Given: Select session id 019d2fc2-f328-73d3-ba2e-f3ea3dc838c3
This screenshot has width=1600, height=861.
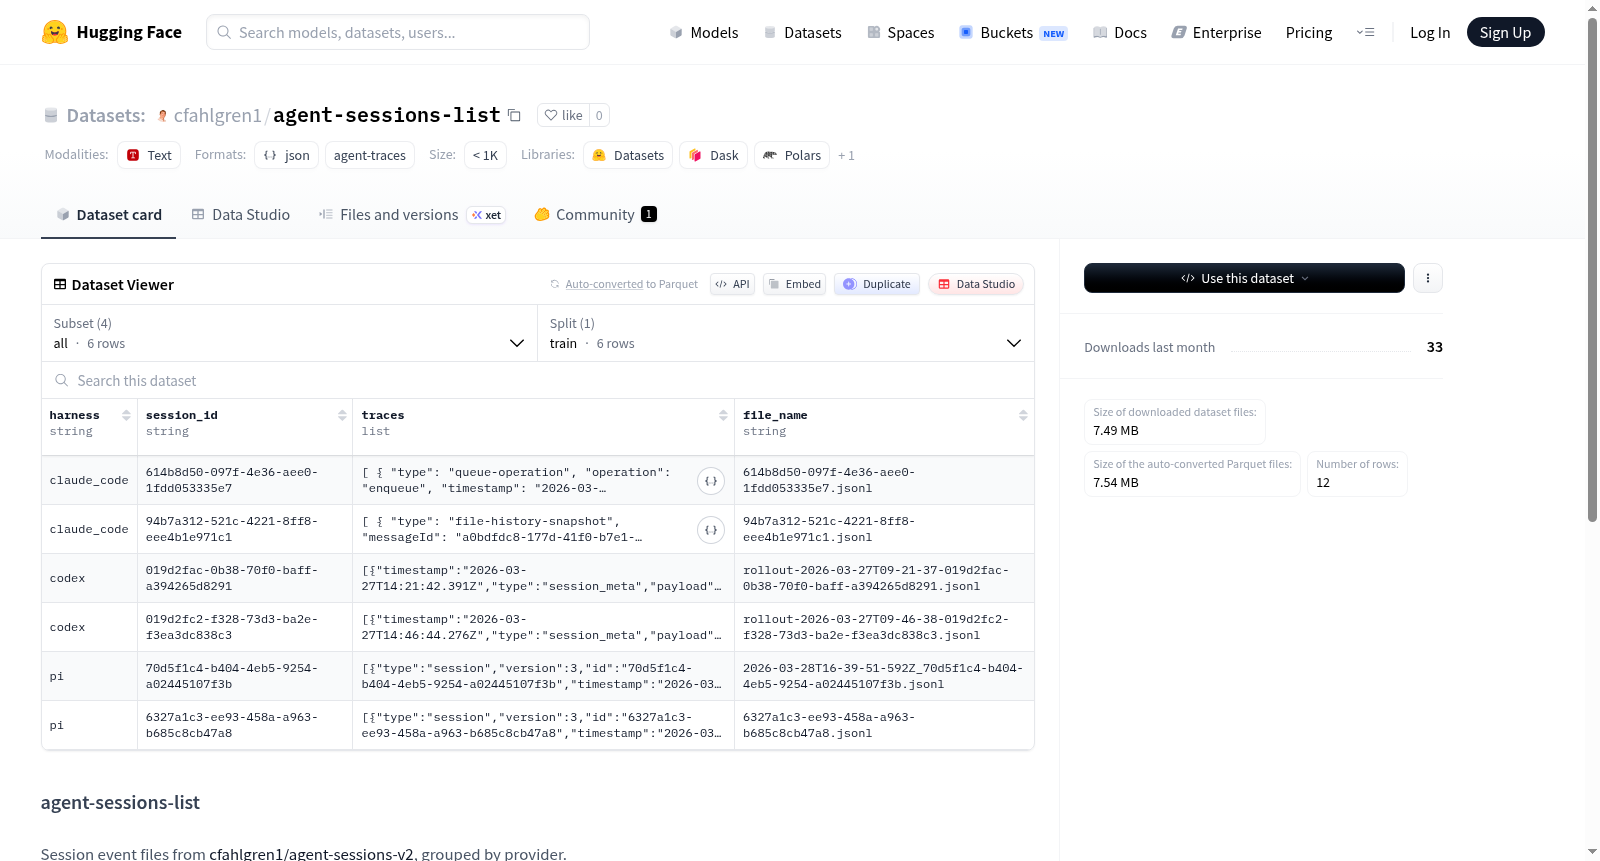Looking at the screenshot, I should click(245, 627).
